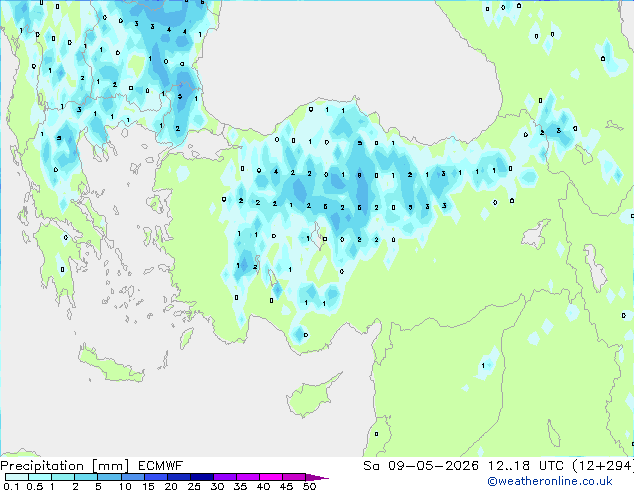Image resolution: width=634 pixels, height=490 pixels.
Task: Click the "30" legend value label
Action: (x=217, y=486)
